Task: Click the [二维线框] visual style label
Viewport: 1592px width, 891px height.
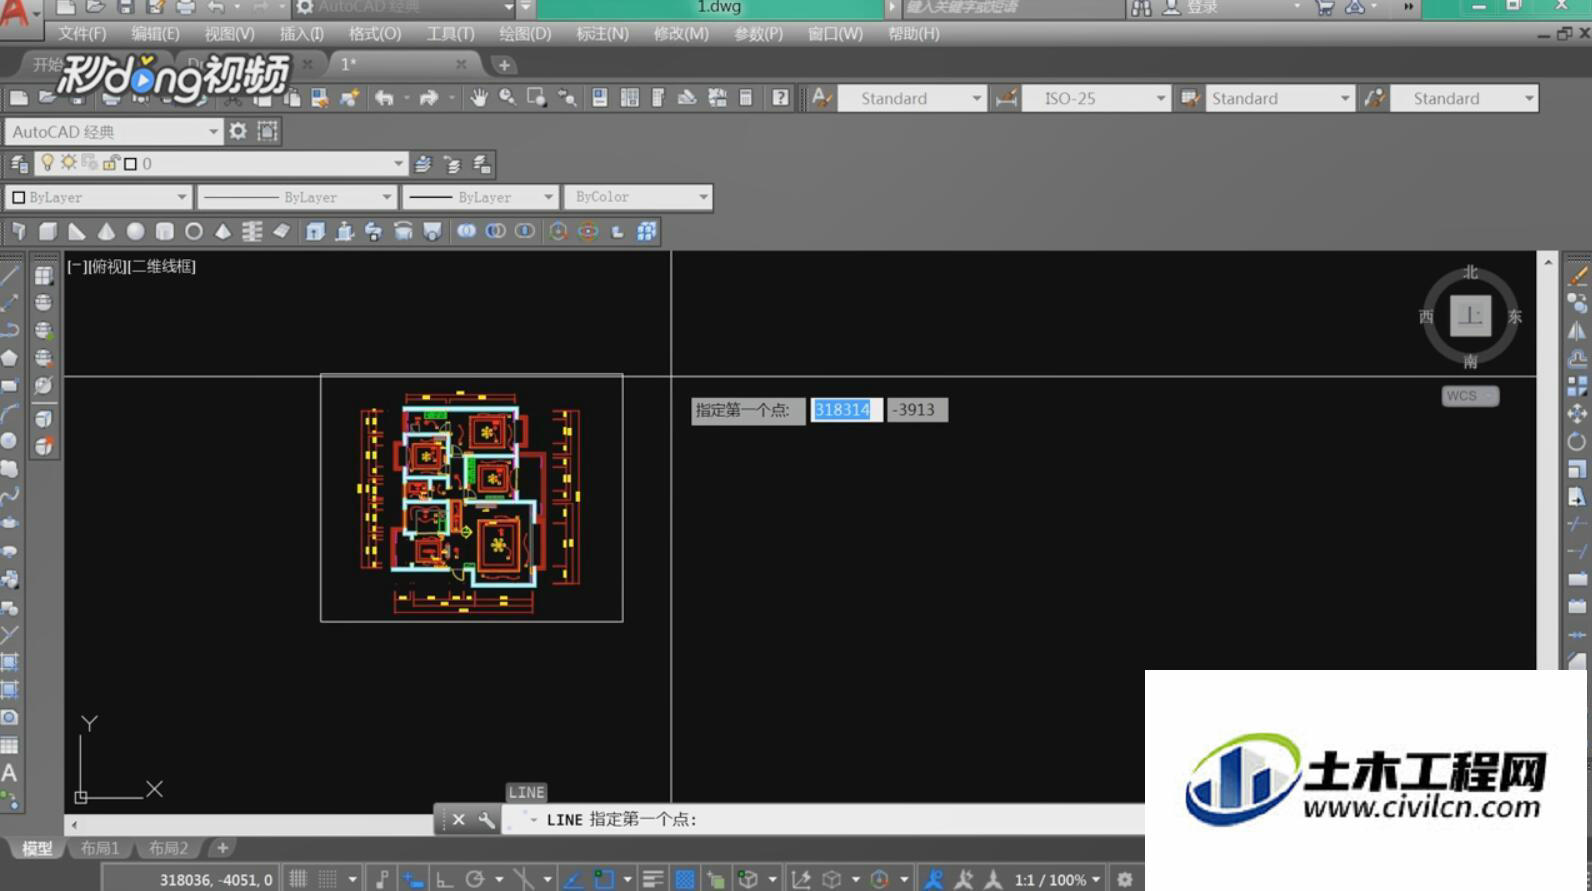Action: pyautogui.click(x=163, y=266)
